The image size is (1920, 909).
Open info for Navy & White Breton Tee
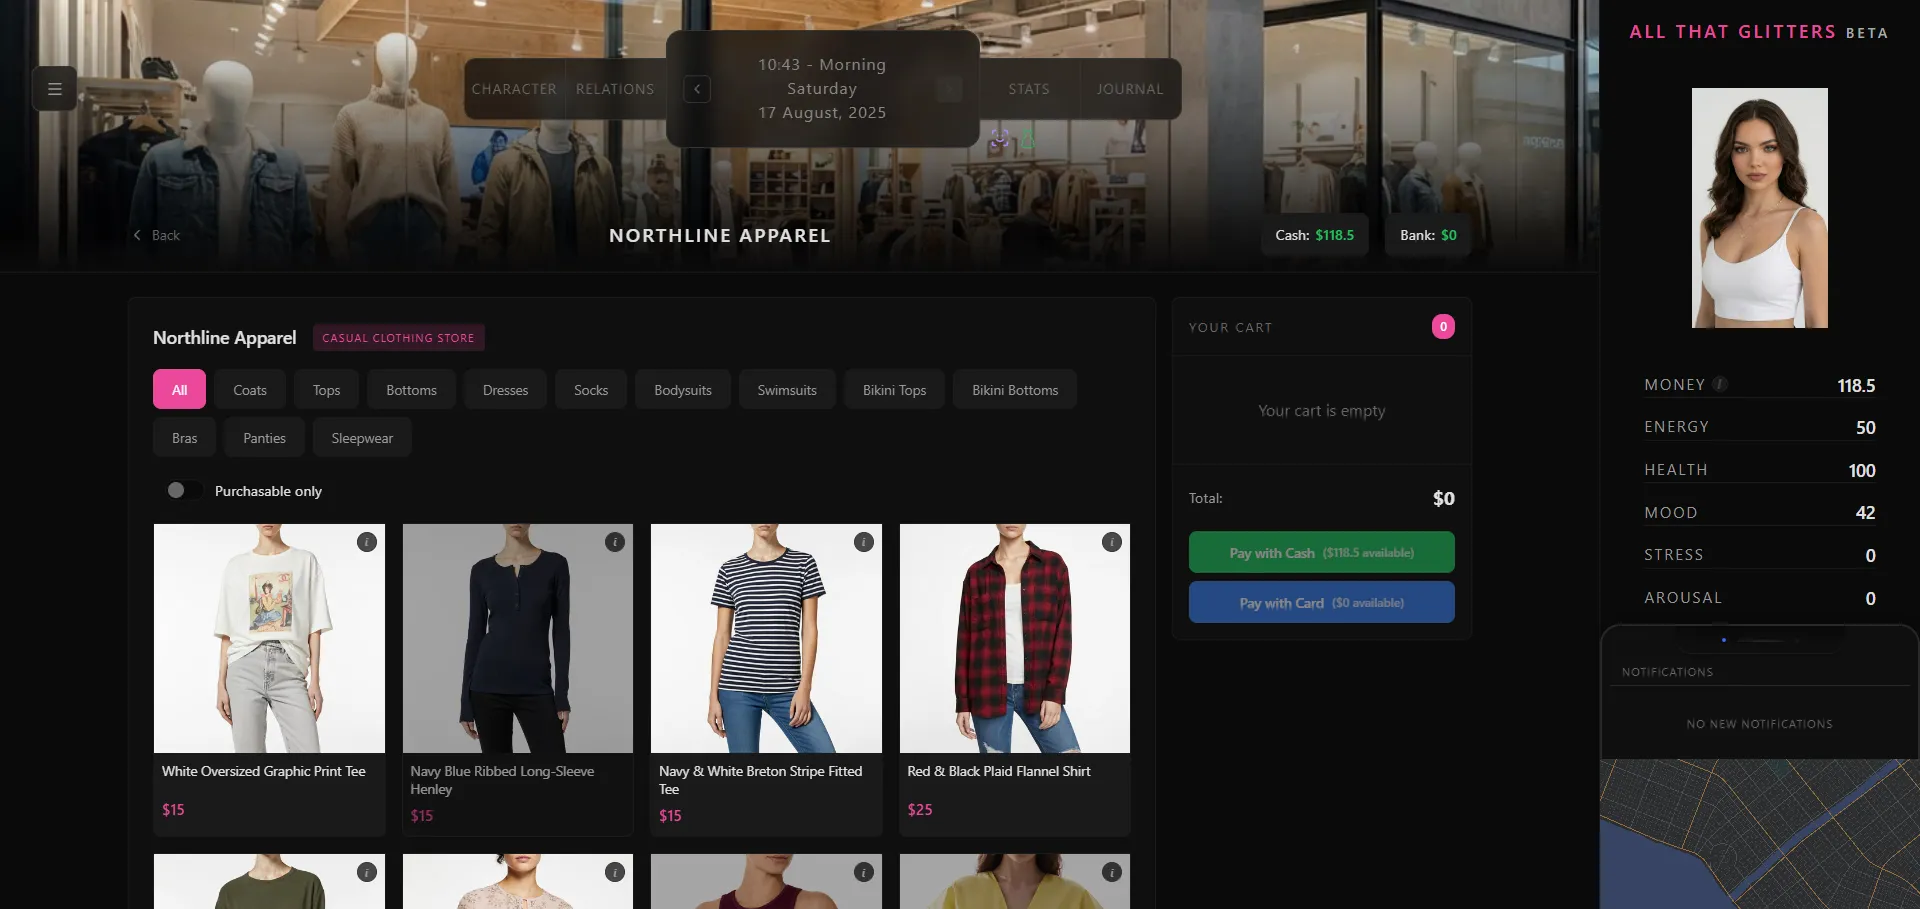pyautogui.click(x=864, y=542)
